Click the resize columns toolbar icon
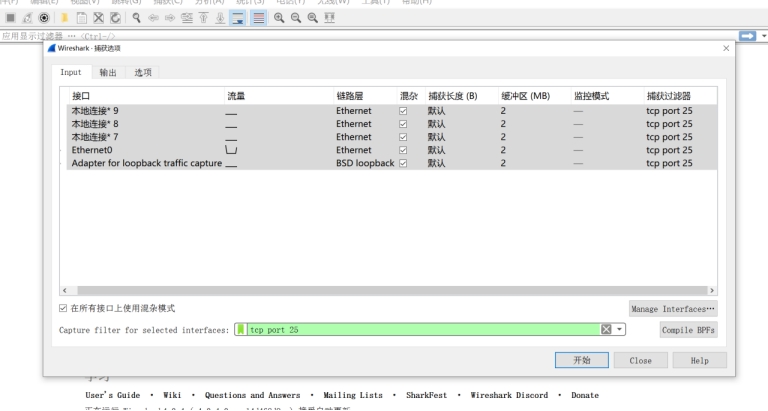Screen dimensions: 768x411 (328, 20)
